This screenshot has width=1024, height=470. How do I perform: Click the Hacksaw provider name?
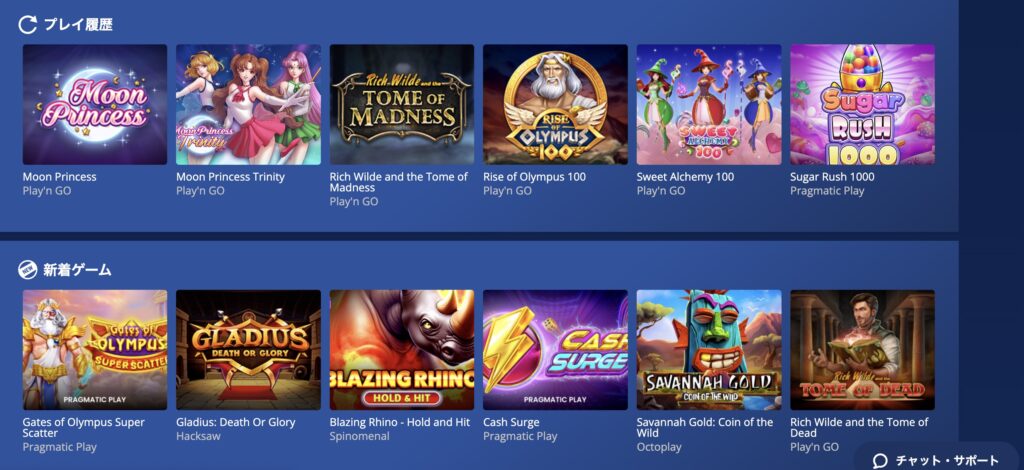tap(198, 436)
